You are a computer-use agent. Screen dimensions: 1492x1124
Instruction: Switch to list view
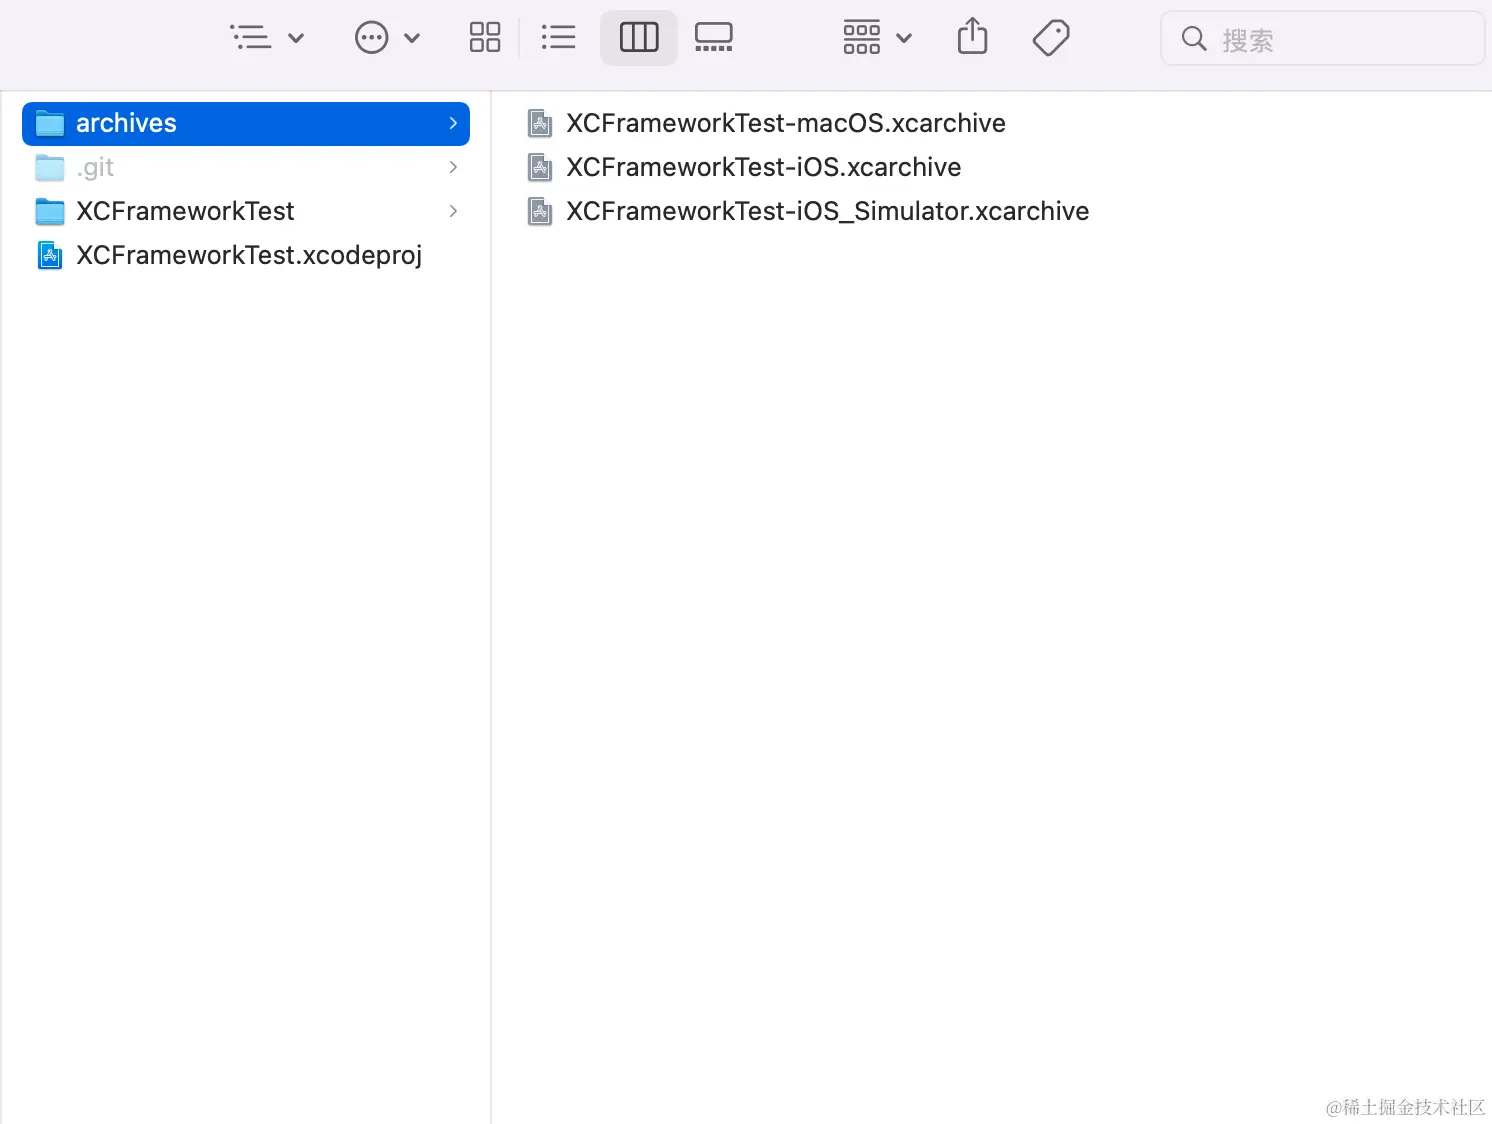point(558,38)
